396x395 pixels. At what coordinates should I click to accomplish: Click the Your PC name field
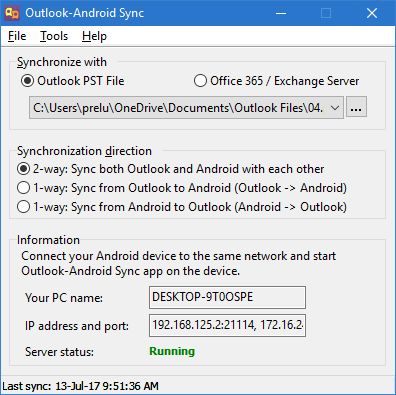227,297
